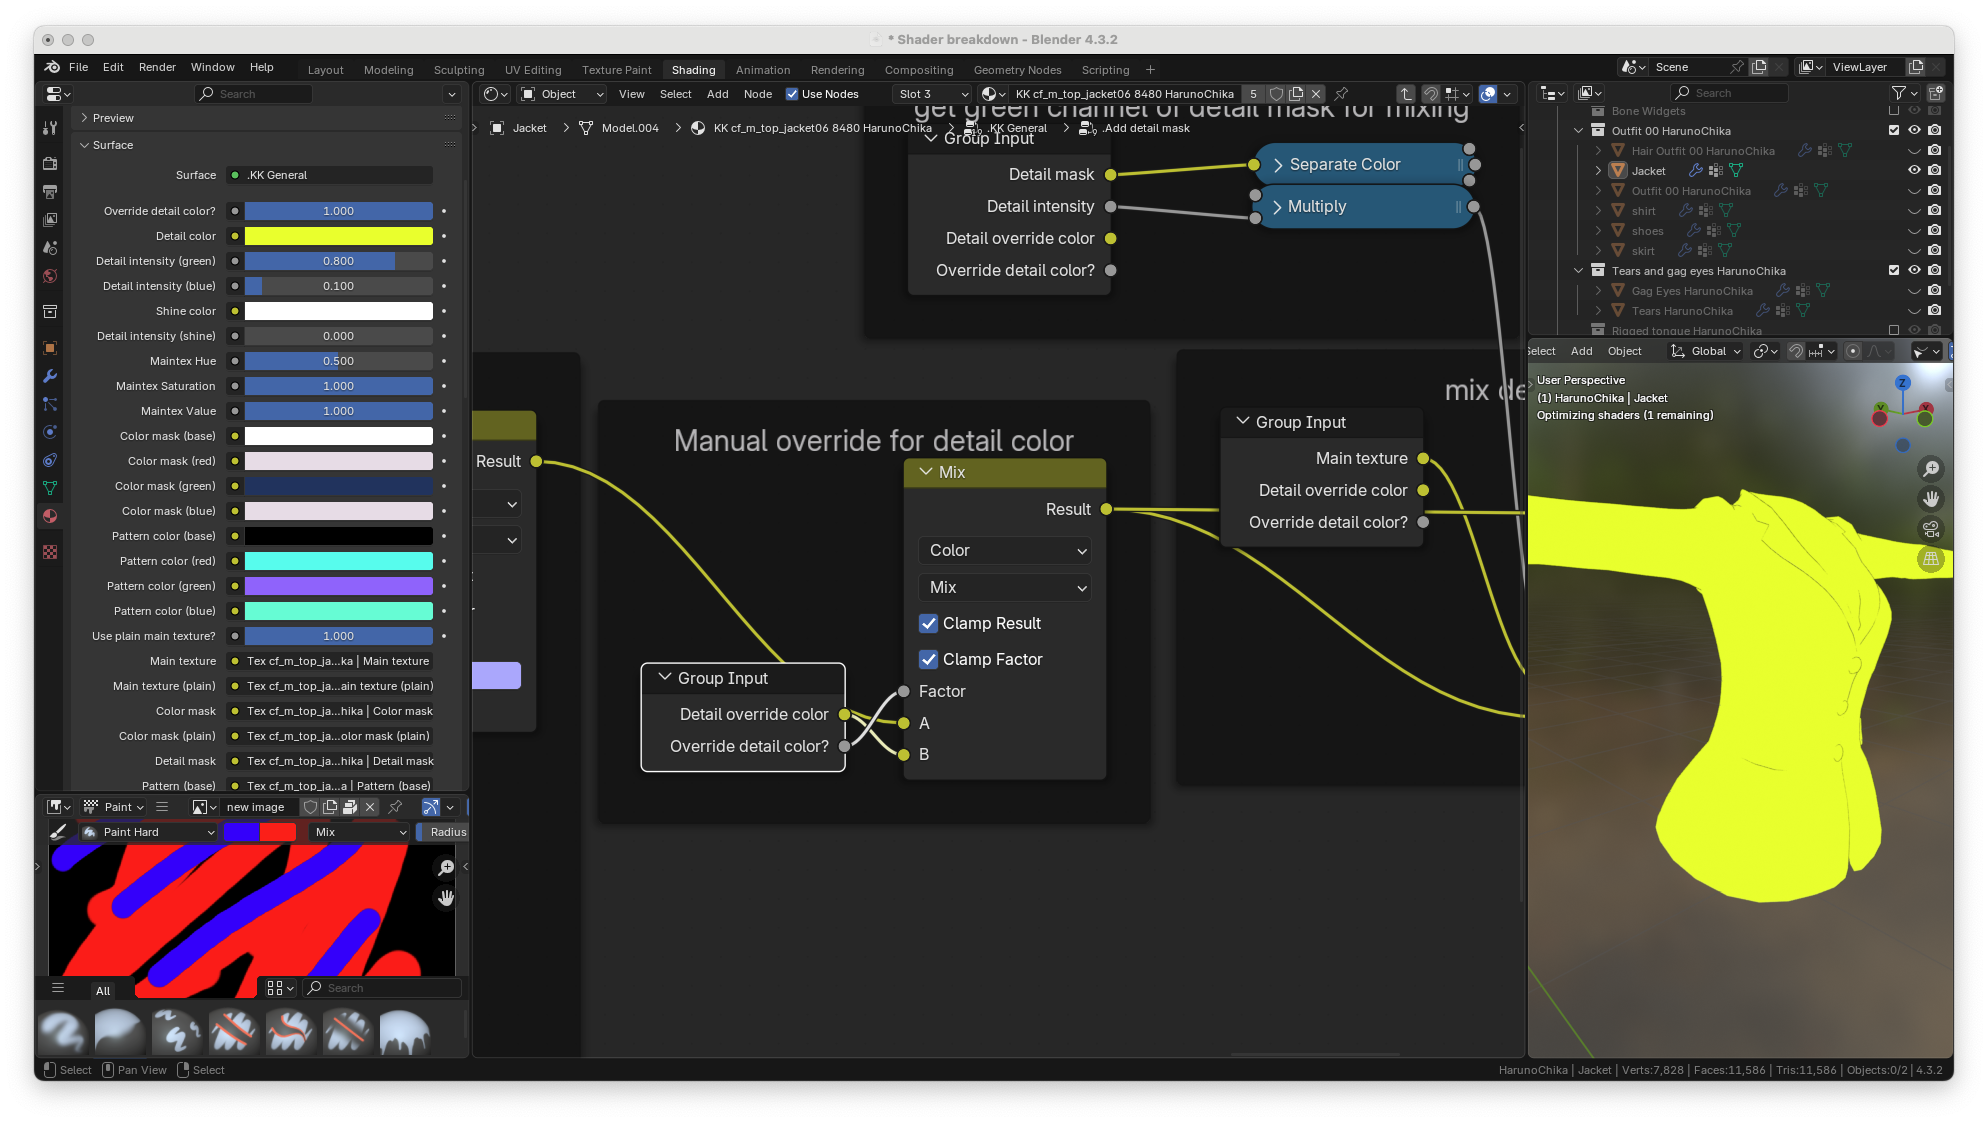1988x1123 pixels.
Task: Open the Texture properties checker icon
Action: point(50,552)
